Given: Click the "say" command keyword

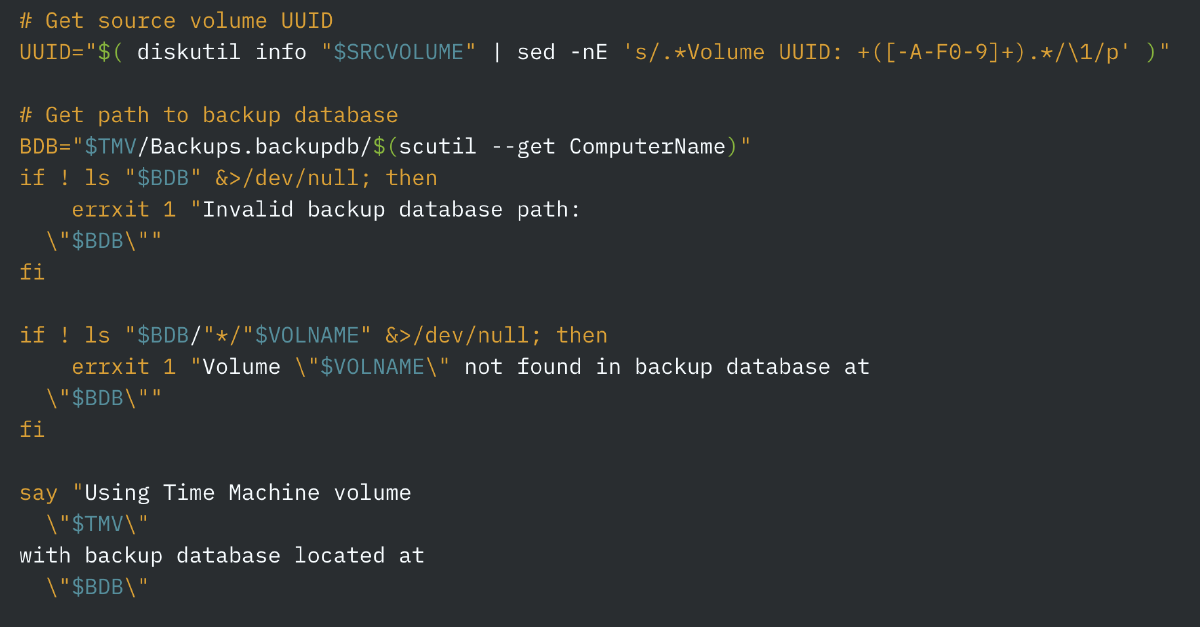Looking at the screenshot, I should (x=39, y=493).
